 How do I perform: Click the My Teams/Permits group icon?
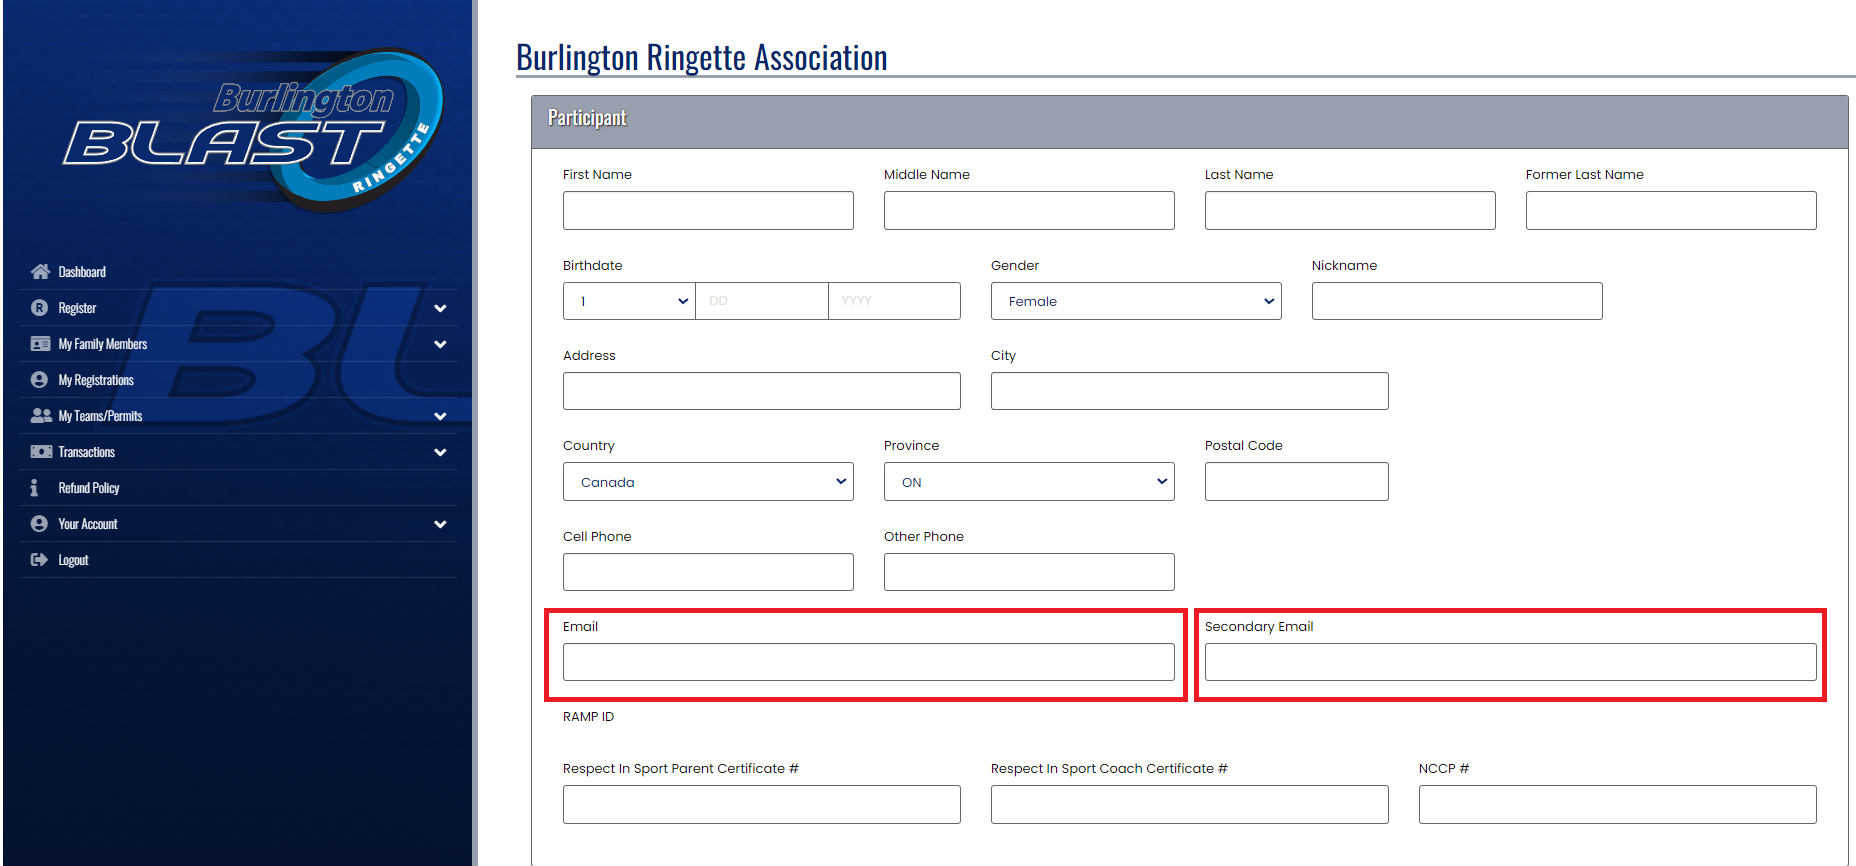click(x=41, y=416)
